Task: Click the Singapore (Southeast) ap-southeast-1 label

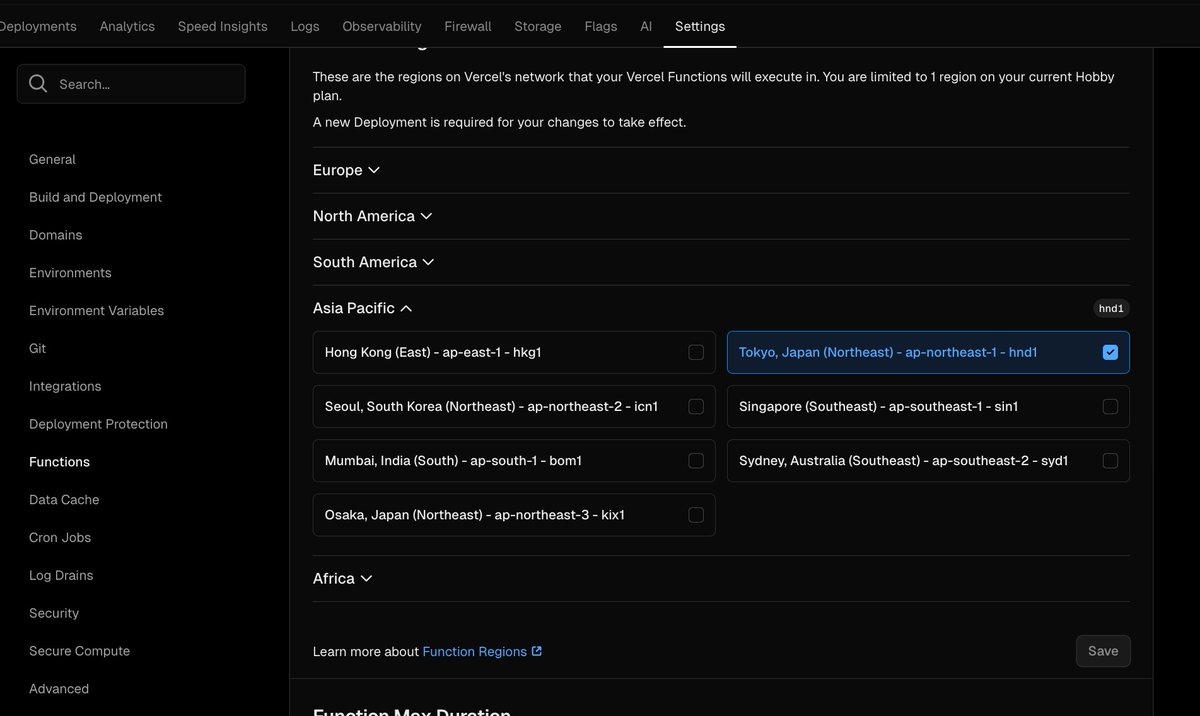Action: tap(879, 406)
